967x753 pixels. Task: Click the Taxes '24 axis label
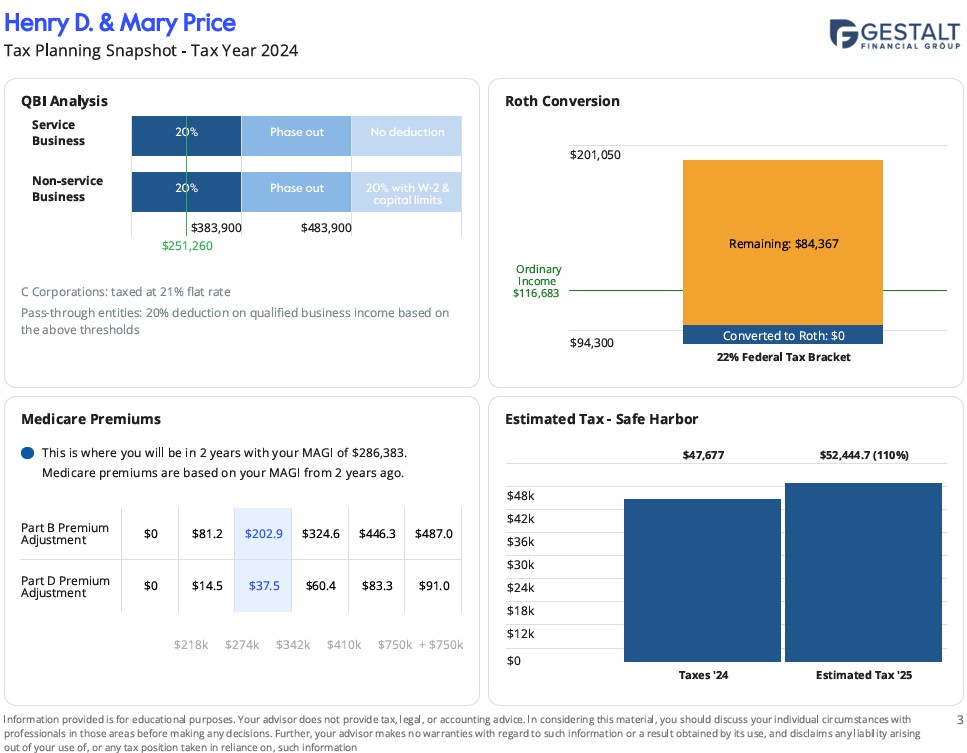(x=703, y=675)
